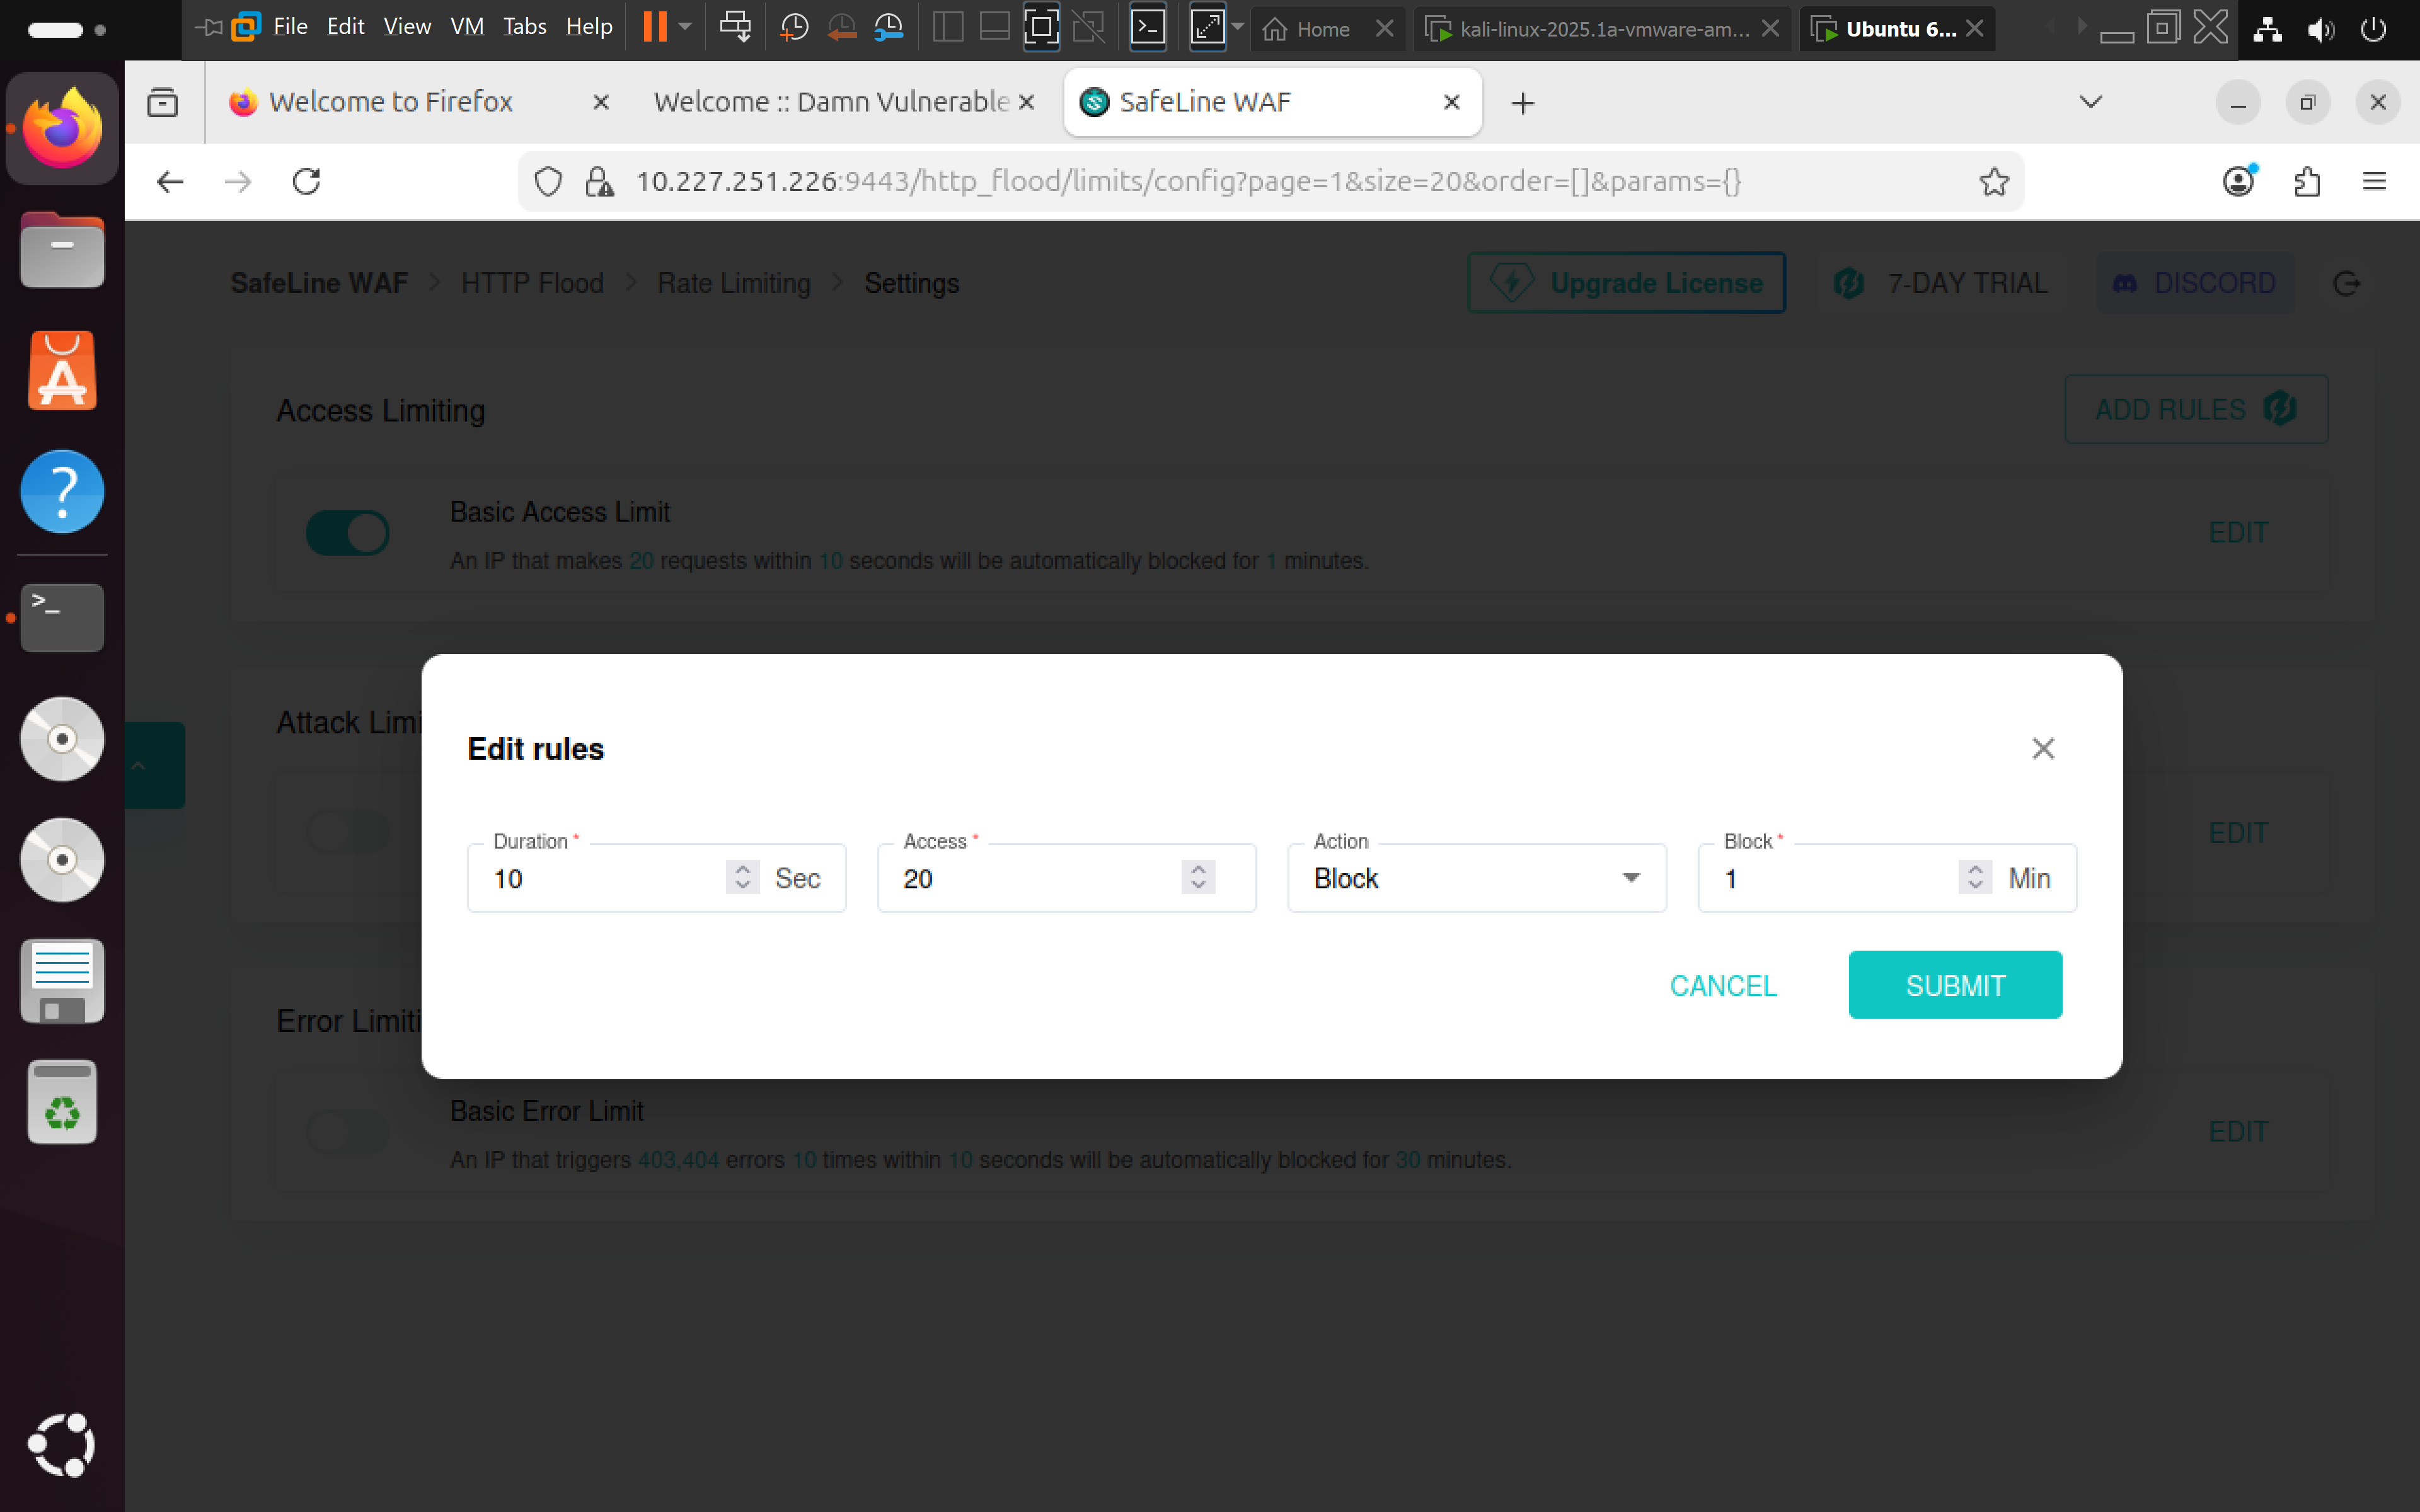
Task: Log out of SafeLine via exit icon
Action: click(x=2346, y=283)
